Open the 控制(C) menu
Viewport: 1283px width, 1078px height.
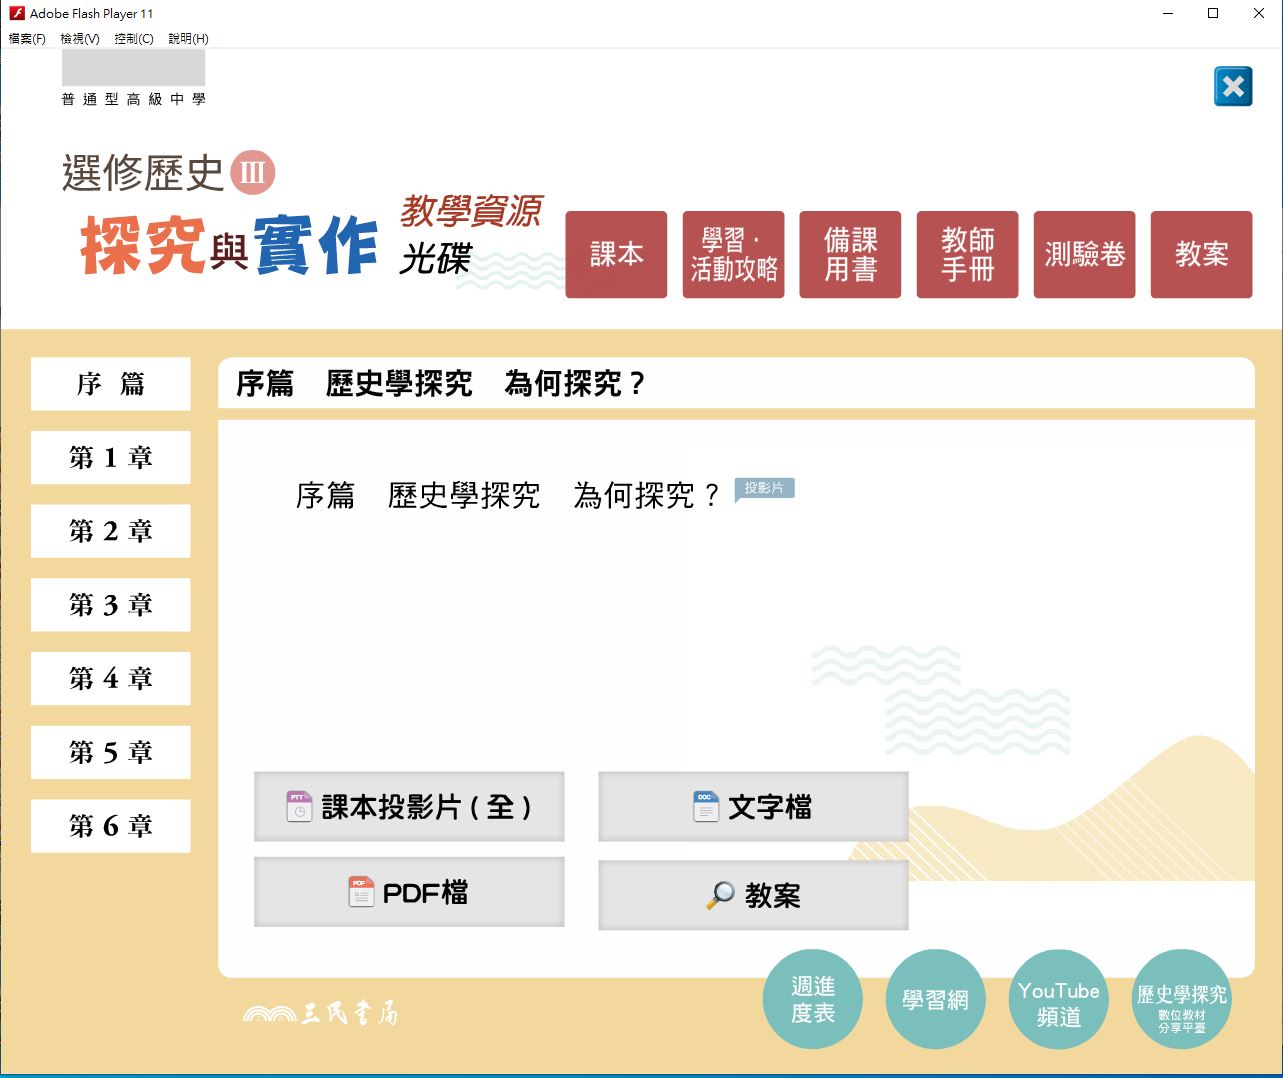point(133,39)
